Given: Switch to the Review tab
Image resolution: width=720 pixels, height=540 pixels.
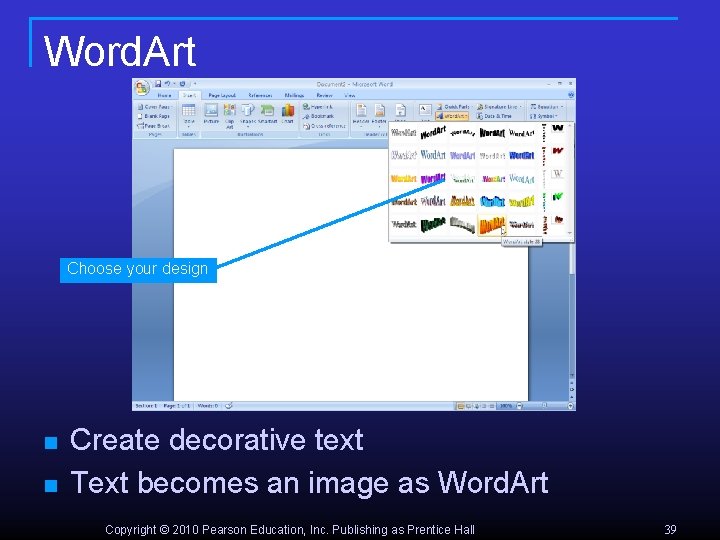Looking at the screenshot, I should click(x=324, y=96).
